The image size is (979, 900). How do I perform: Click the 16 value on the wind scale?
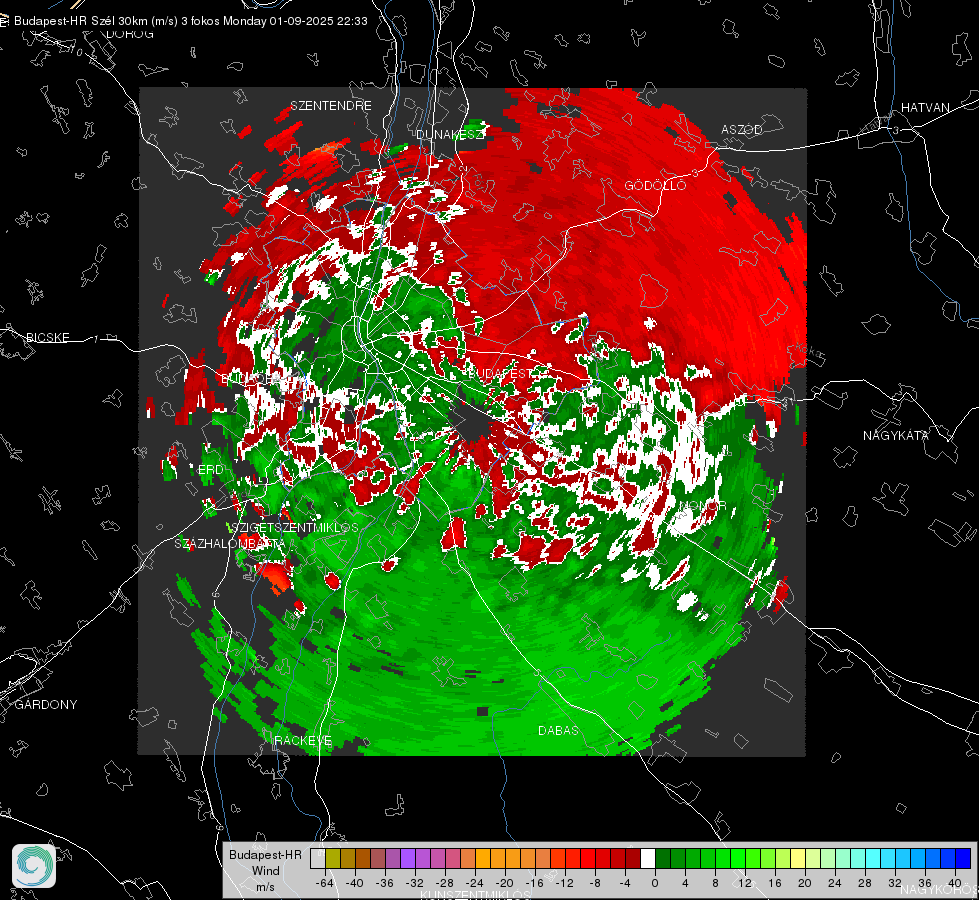[775, 883]
